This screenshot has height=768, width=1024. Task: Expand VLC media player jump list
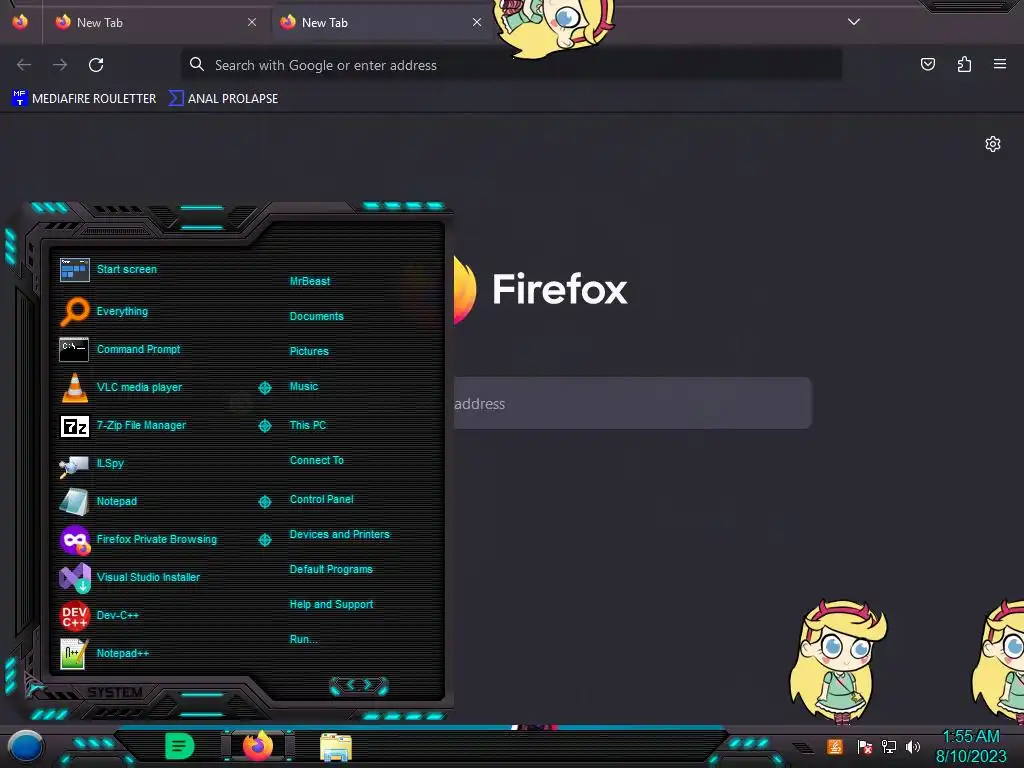tap(264, 388)
